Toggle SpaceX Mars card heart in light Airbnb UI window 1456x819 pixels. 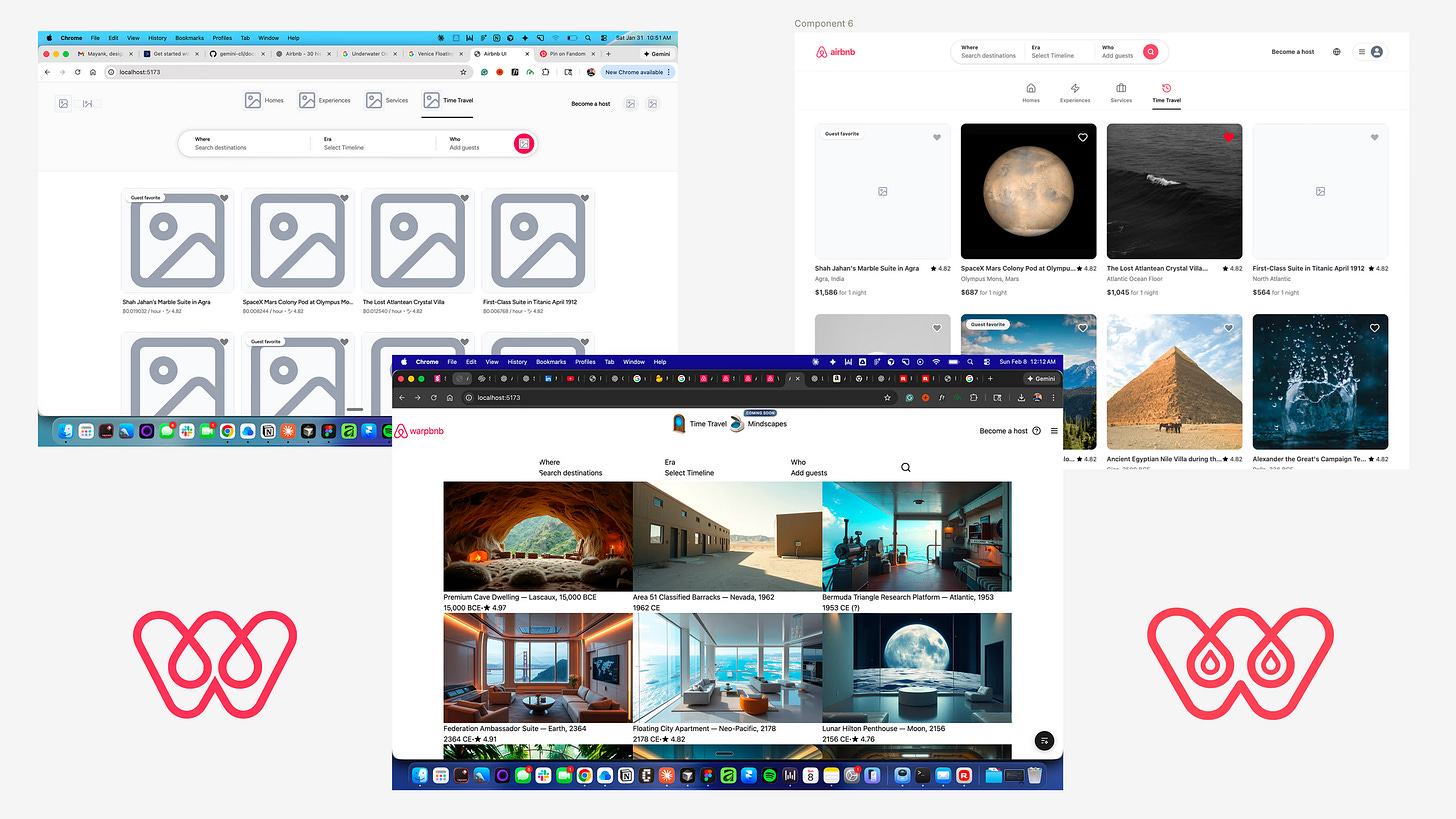344,198
